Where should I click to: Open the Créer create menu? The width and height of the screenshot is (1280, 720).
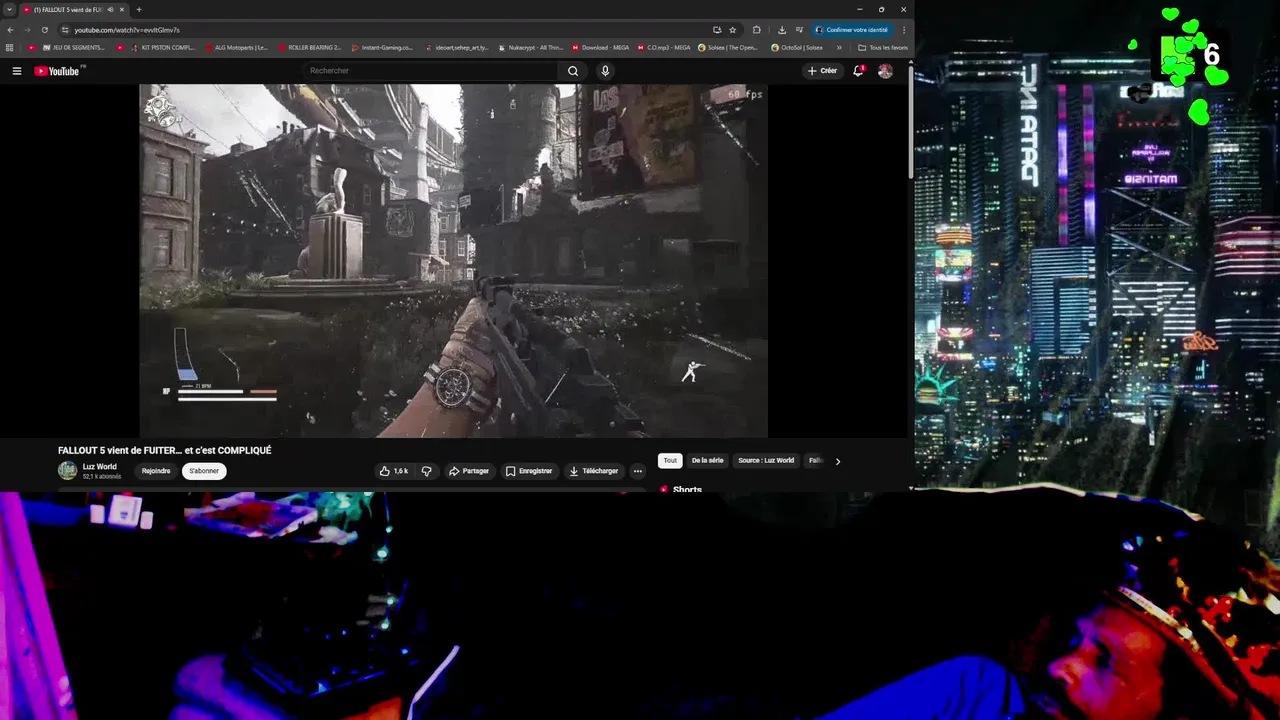click(822, 71)
